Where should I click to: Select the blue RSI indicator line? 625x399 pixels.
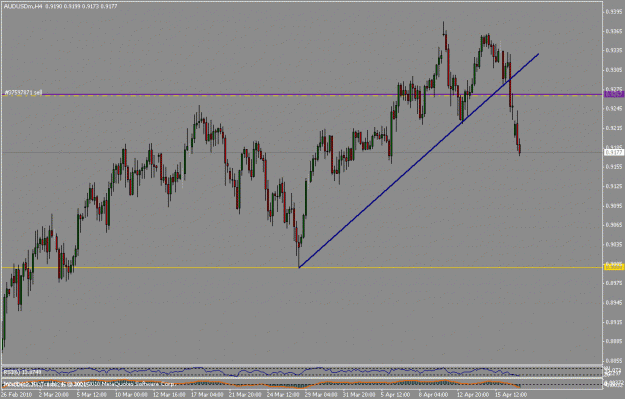pos(261,371)
